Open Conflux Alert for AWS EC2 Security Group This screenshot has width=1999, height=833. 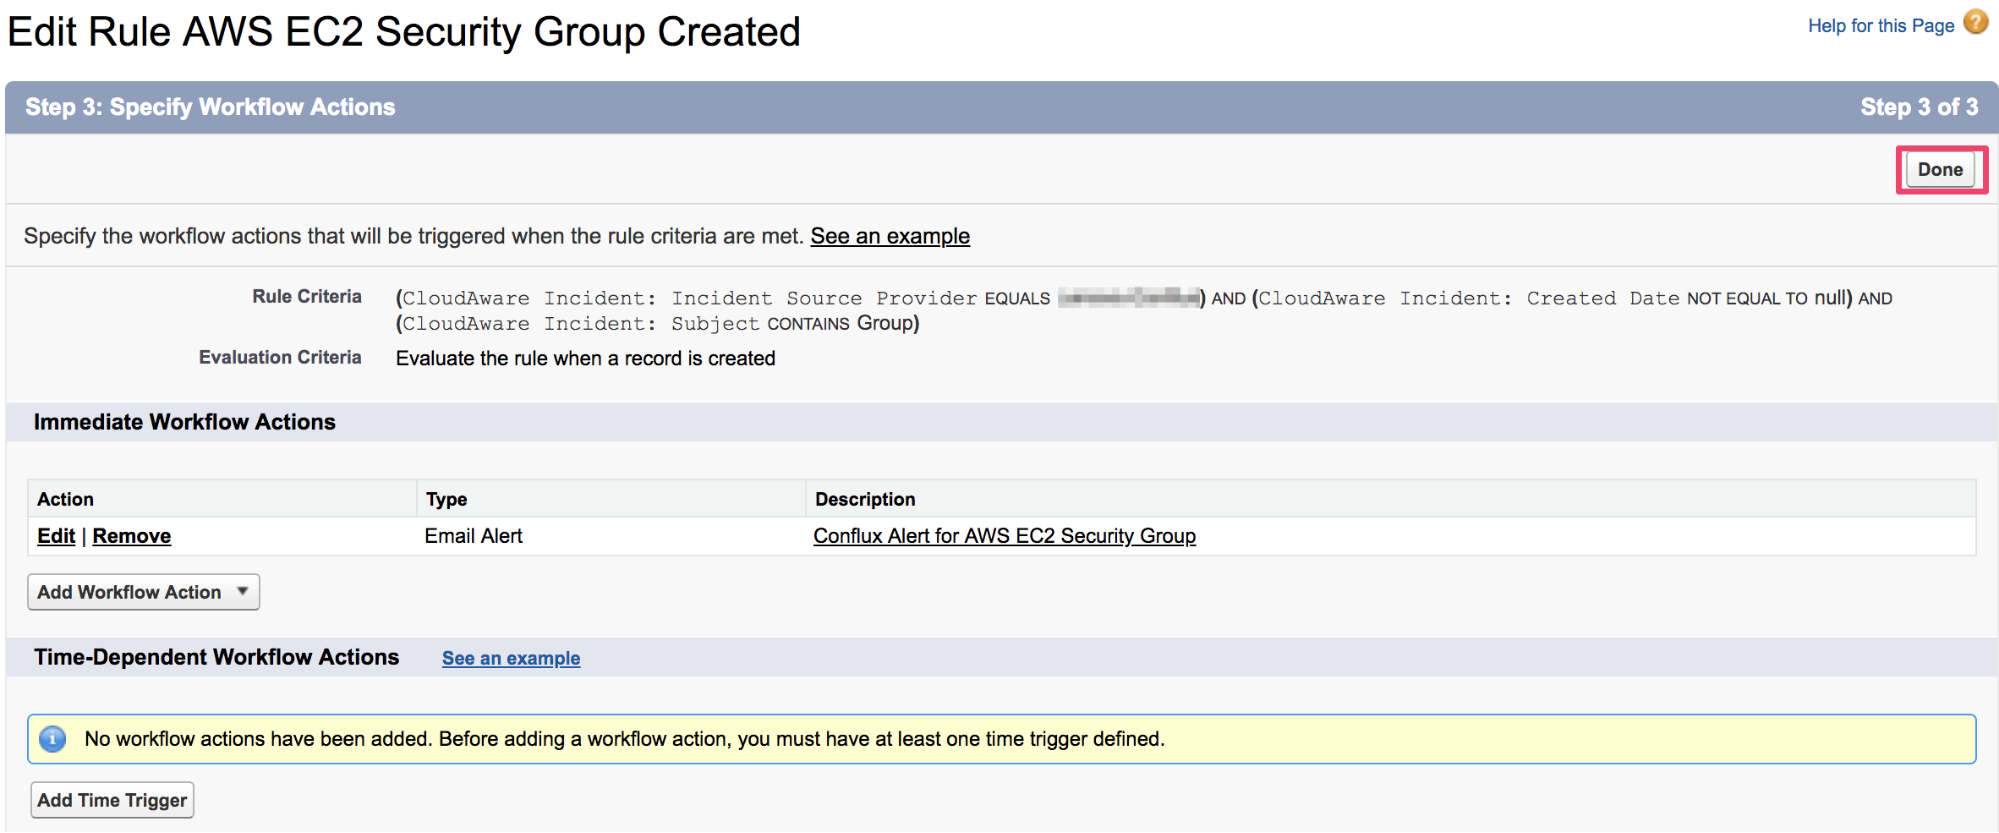click(1004, 536)
